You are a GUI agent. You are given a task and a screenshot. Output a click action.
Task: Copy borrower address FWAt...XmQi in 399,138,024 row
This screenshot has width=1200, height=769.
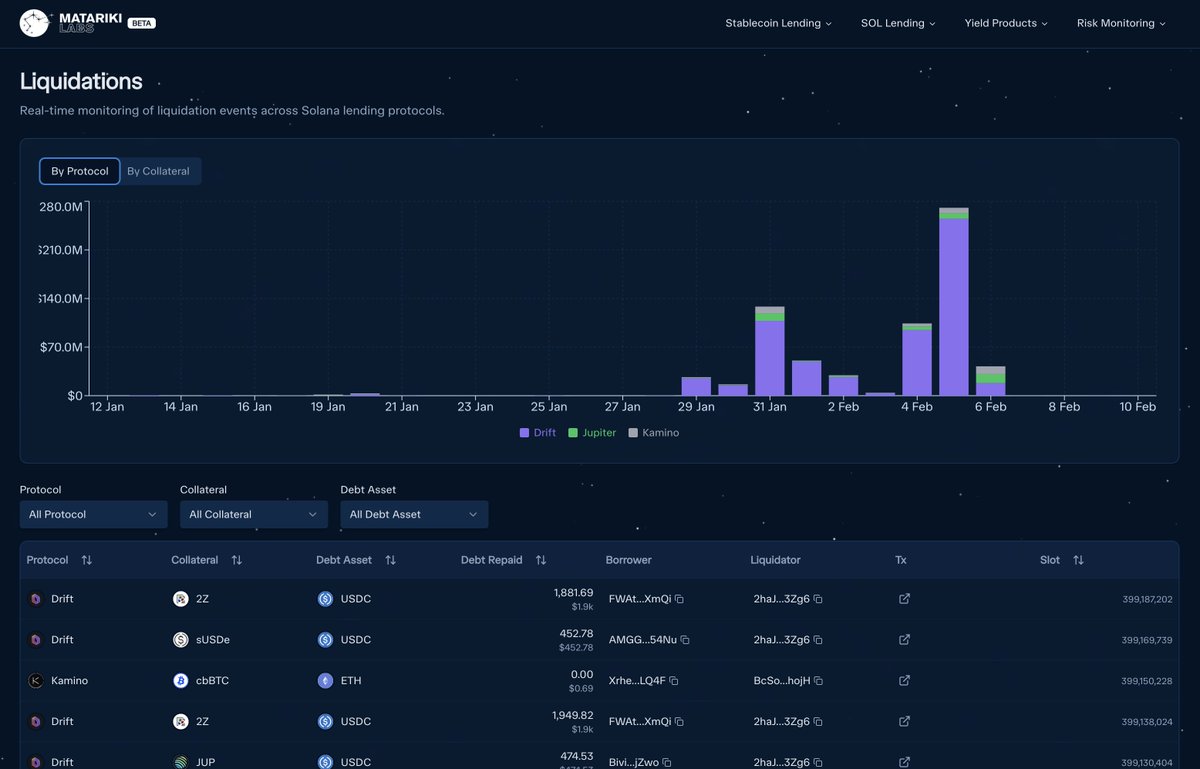pos(679,722)
